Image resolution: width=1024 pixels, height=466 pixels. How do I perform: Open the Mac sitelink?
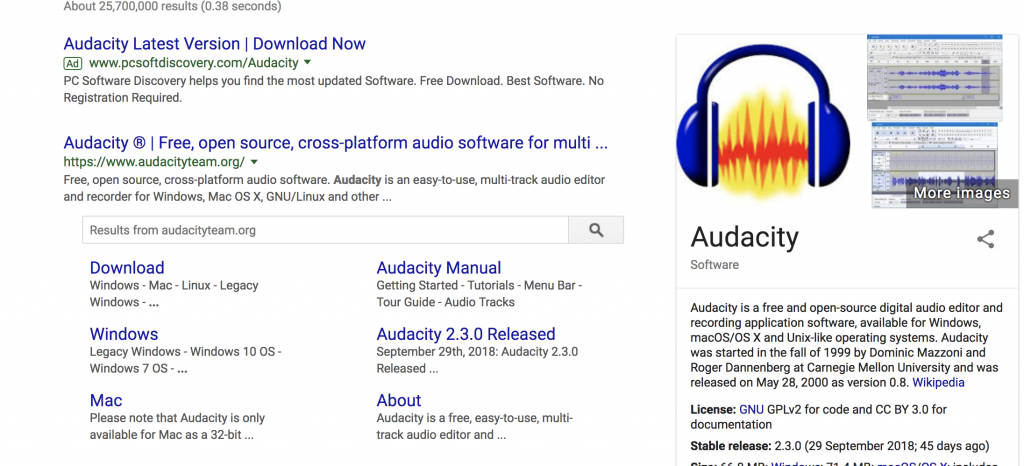(x=106, y=400)
